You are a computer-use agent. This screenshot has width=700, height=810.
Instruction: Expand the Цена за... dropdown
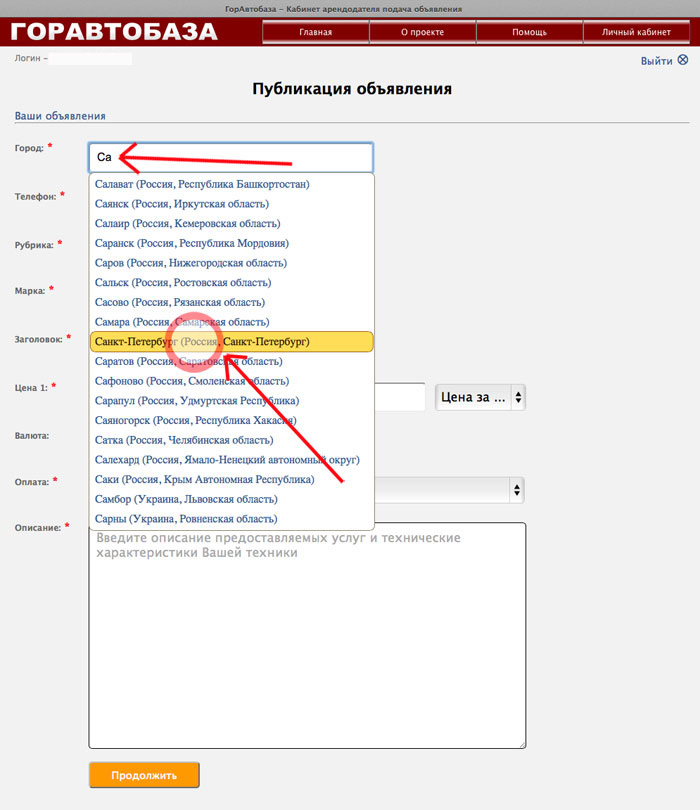pos(480,397)
